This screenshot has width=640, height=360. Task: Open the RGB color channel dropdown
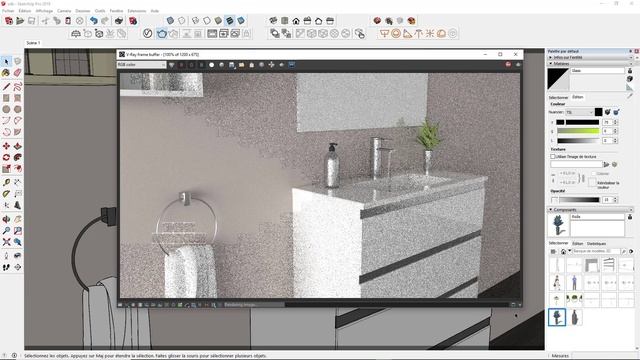click(x=141, y=64)
